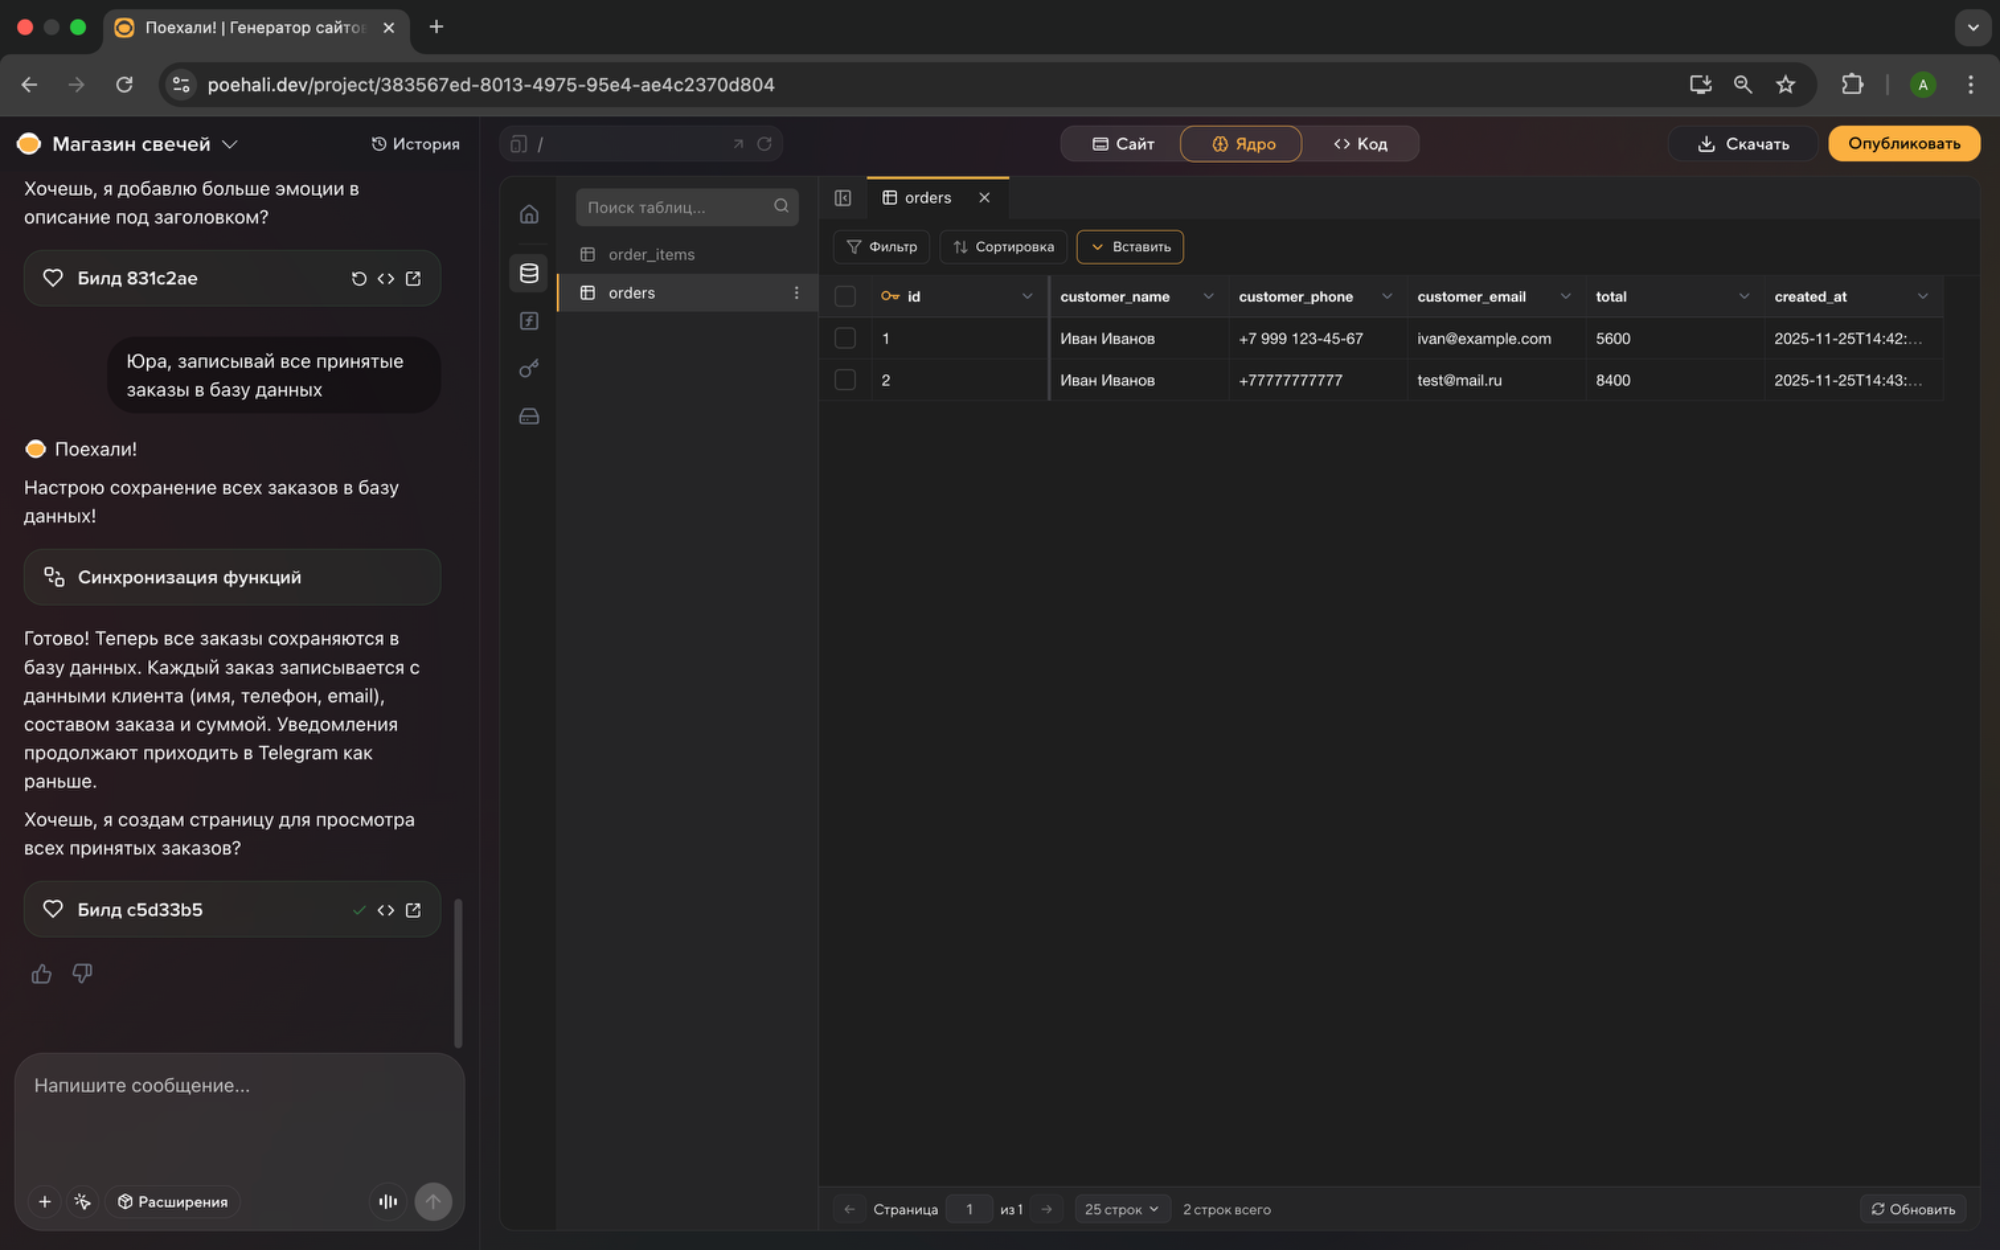Click the home icon in sidebar
Viewport: 2000px width, 1250px height.
pos(529,214)
